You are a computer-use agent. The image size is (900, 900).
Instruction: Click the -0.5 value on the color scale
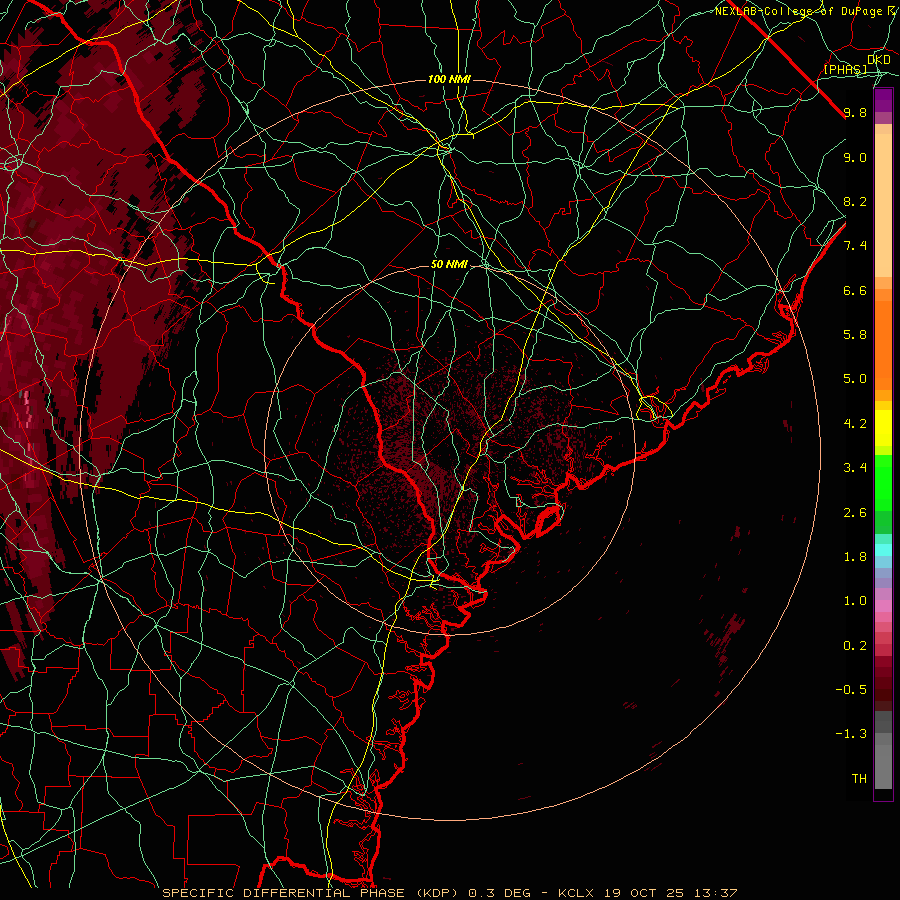pos(851,689)
